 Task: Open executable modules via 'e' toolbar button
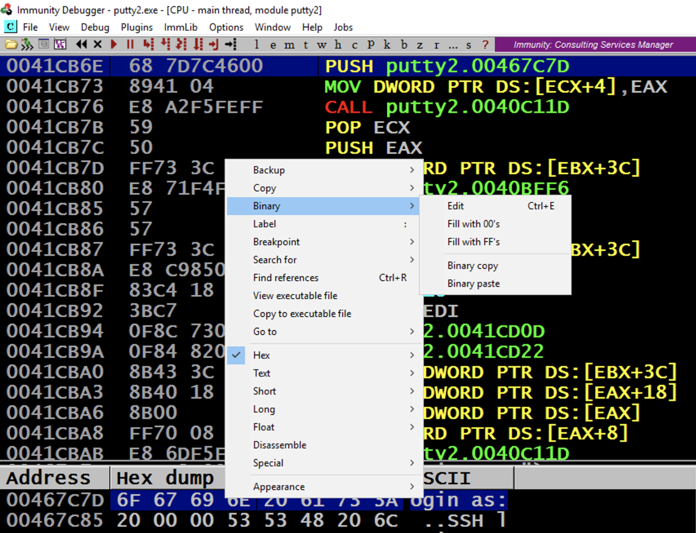click(x=274, y=45)
